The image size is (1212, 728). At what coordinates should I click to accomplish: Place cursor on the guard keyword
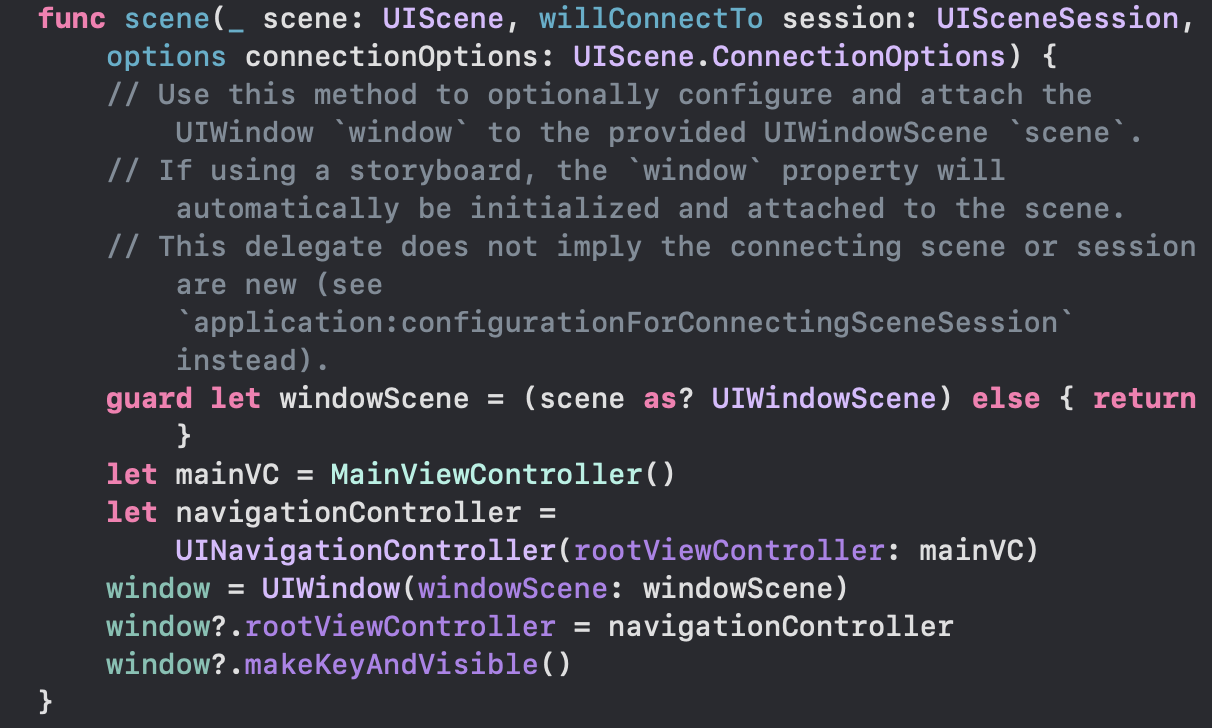149,399
